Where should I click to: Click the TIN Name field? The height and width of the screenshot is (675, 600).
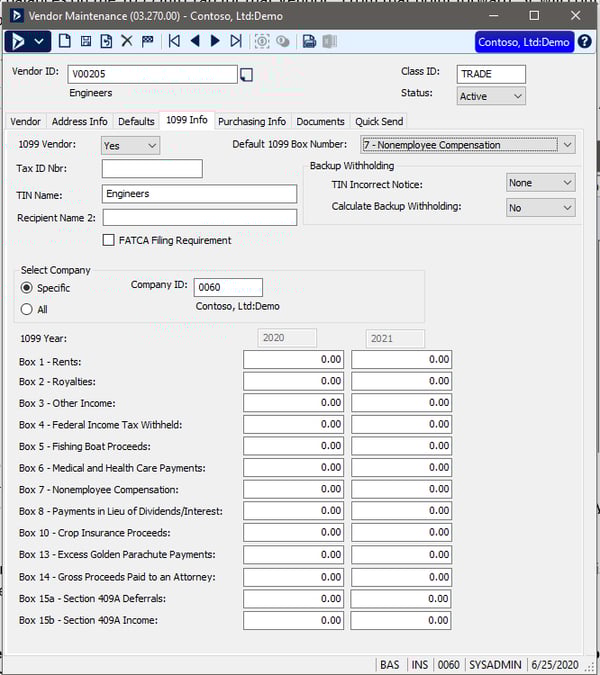199,194
